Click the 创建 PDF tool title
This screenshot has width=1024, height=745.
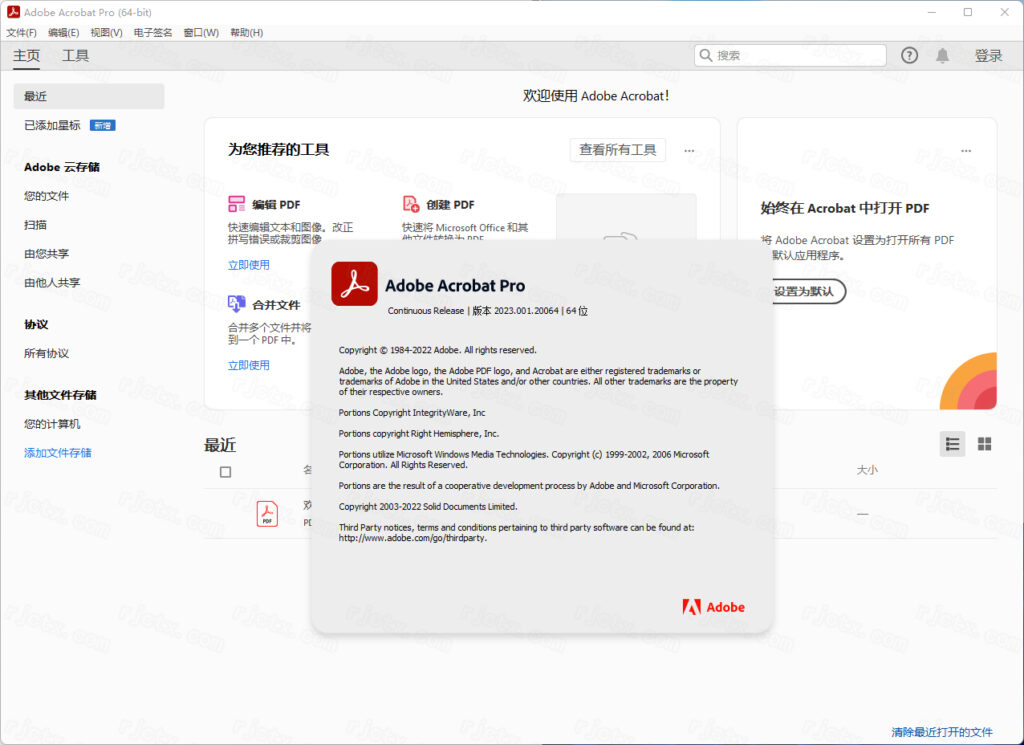pyautogui.click(x=451, y=204)
